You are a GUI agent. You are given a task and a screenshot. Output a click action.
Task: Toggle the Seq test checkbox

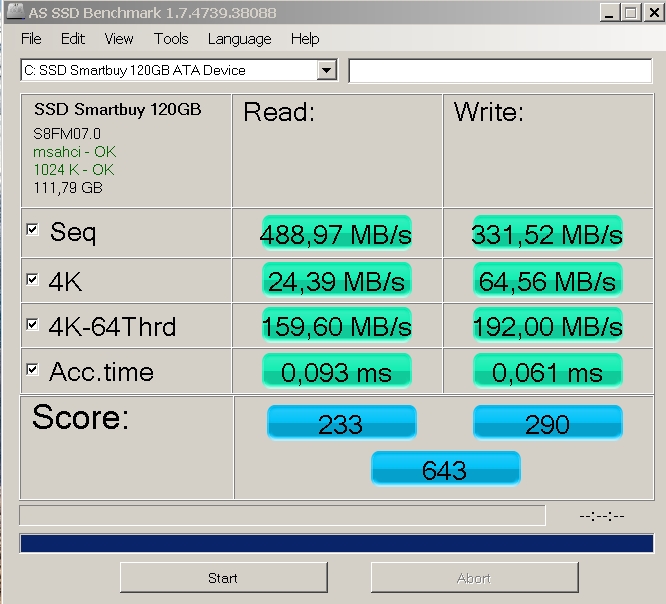pyautogui.click(x=32, y=229)
